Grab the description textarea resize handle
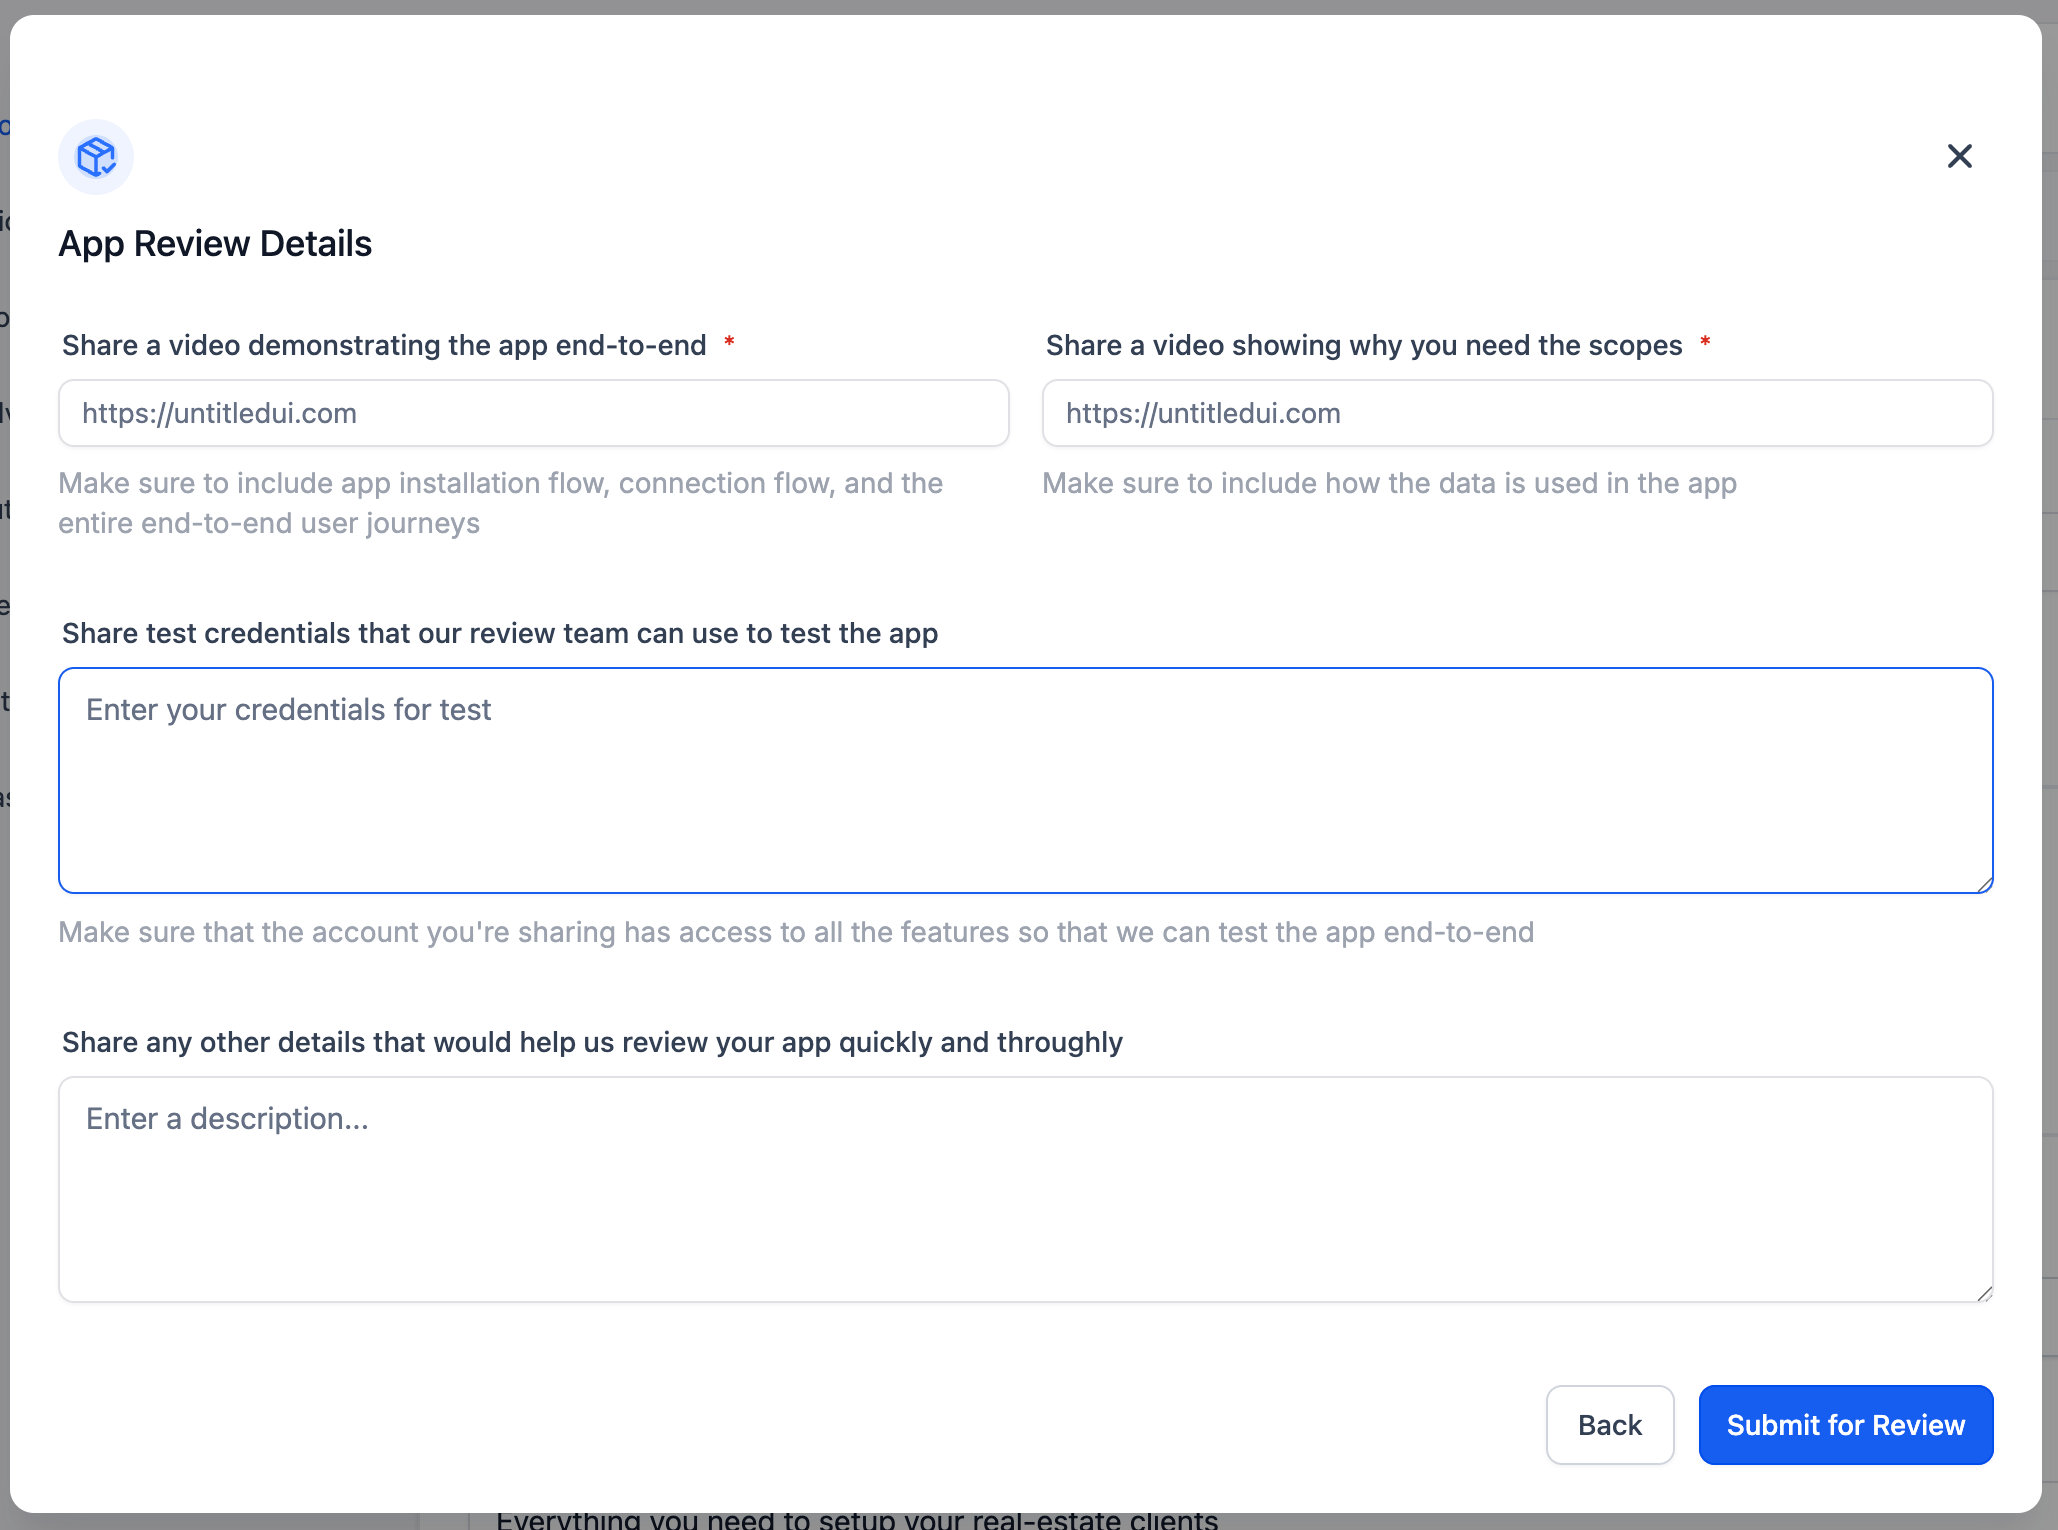 (x=1984, y=1293)
